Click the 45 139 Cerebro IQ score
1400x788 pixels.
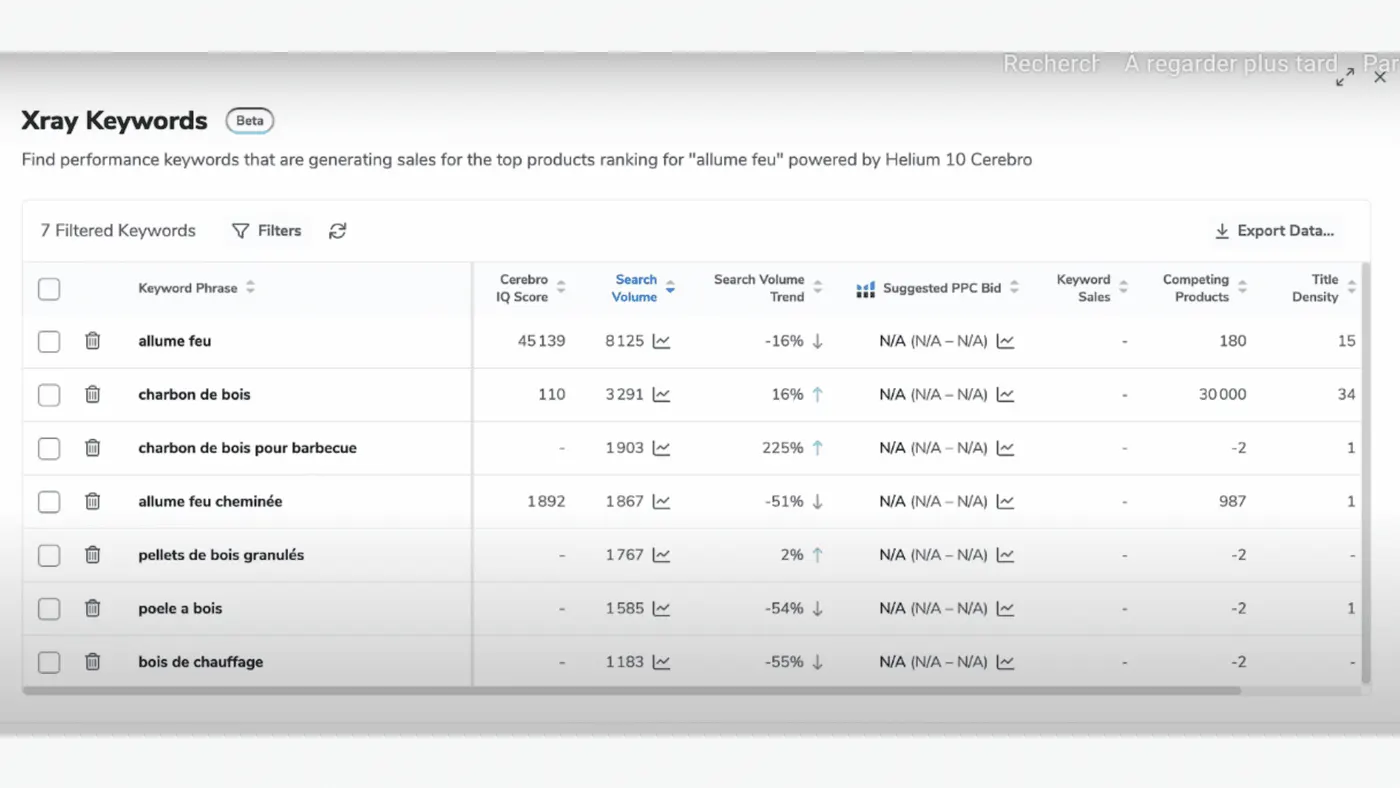point(541,341)
